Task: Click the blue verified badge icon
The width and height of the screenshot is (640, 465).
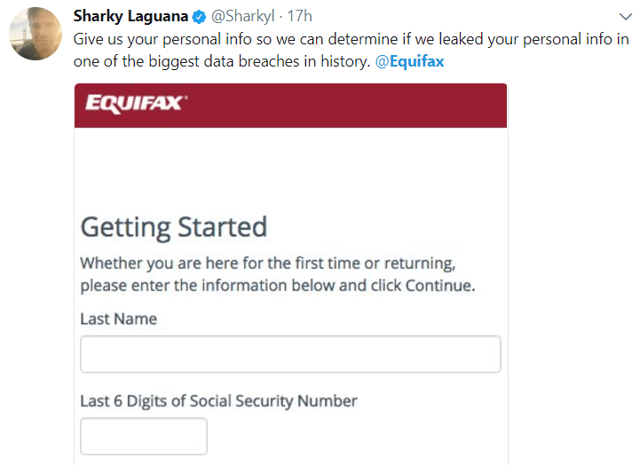Action: click(x=198, y=18)
